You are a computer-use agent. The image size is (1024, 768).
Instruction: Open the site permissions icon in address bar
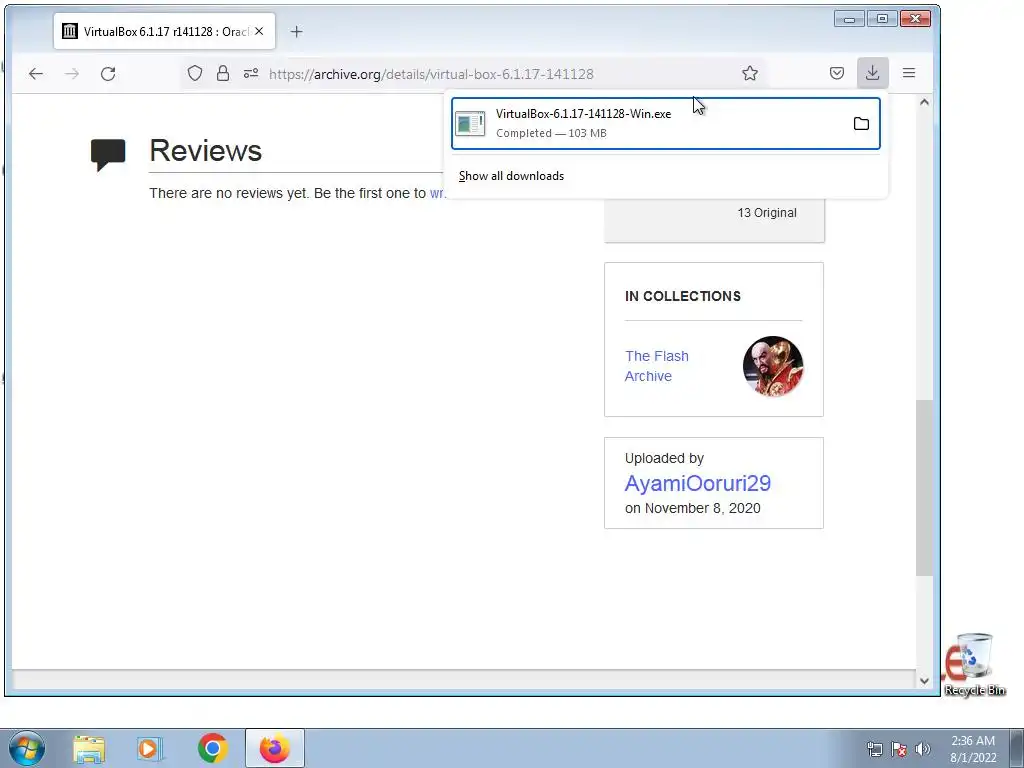[251, 73]
